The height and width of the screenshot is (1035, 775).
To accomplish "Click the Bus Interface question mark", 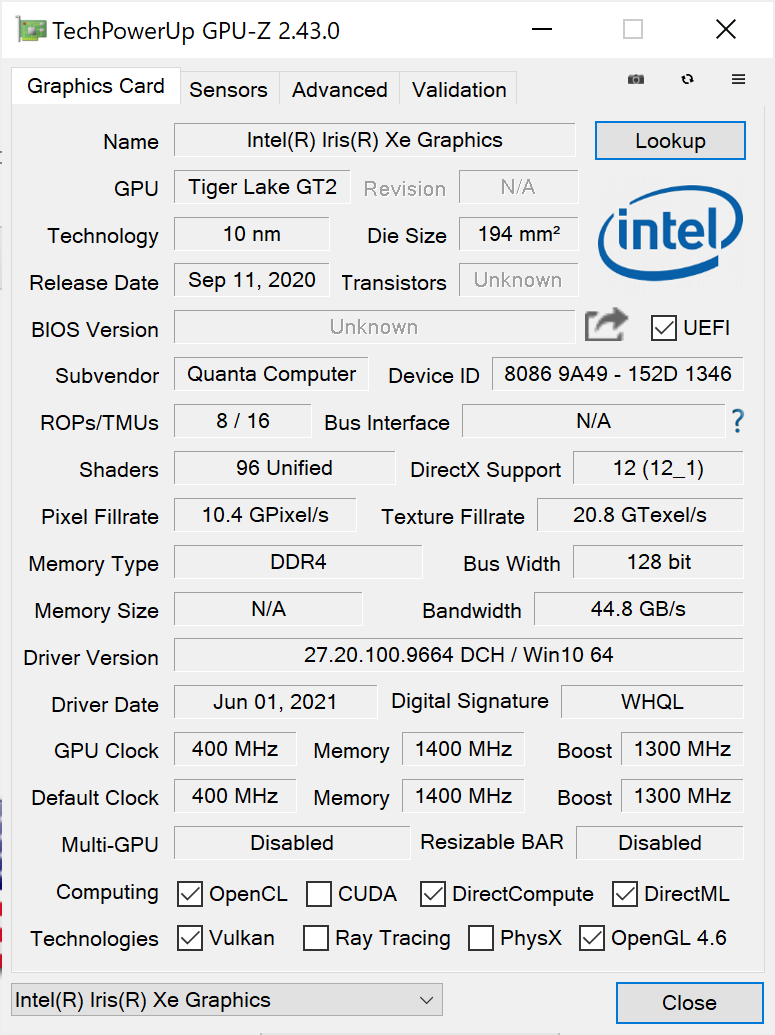I will [x=738, y=421].
